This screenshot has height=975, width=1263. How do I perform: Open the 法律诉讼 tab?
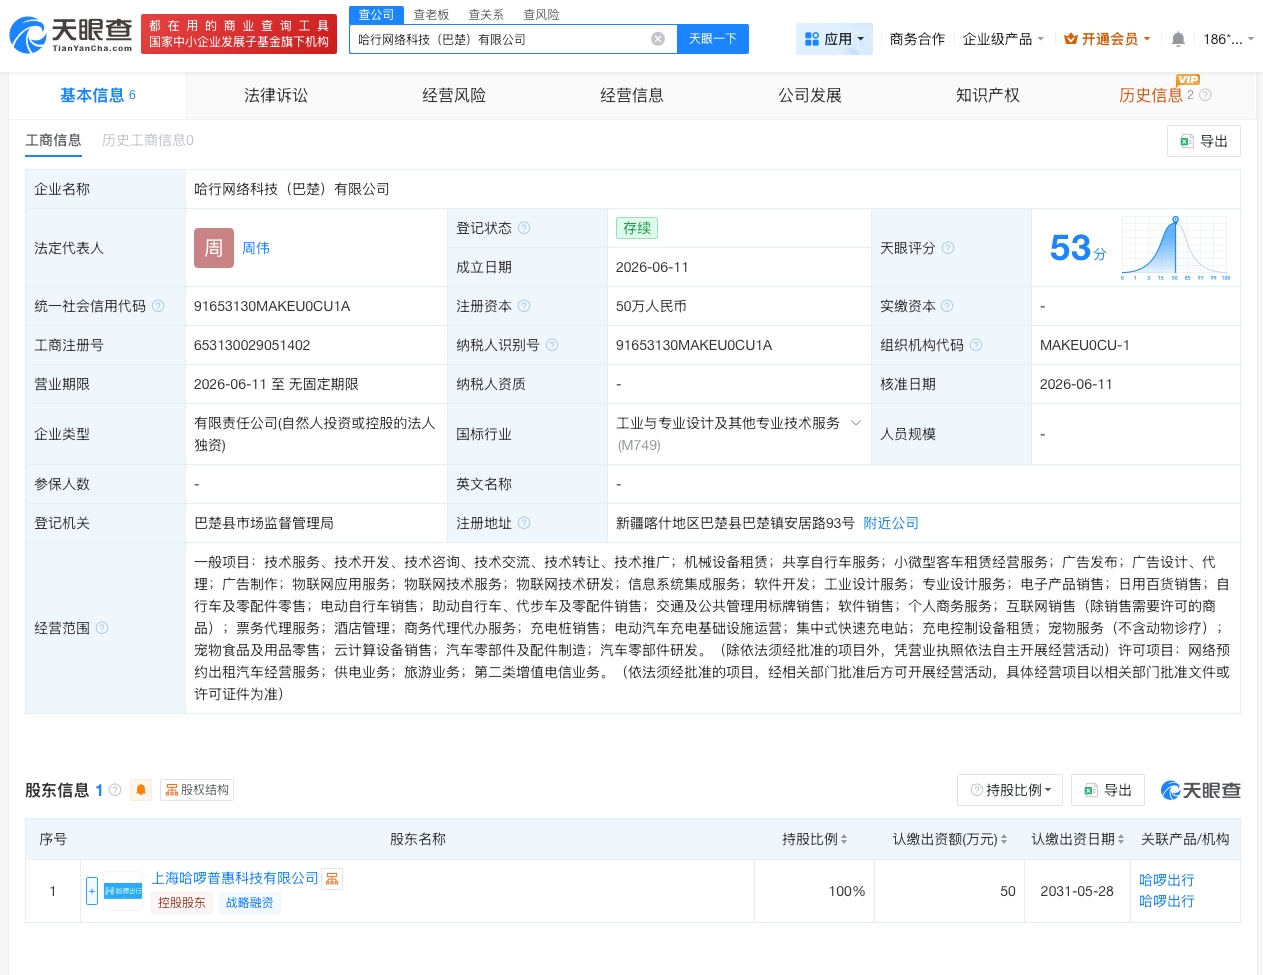(276, 95)
